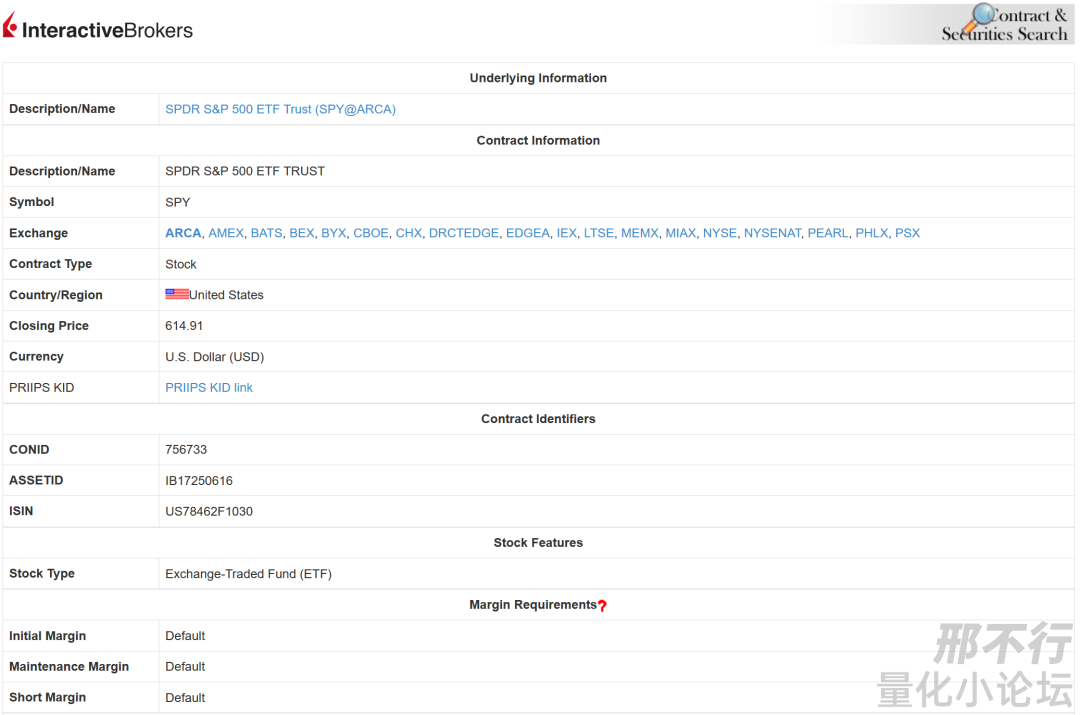Screen dimensions: 1080x715
Task: Select the BYX exchange link
Action: [333, 233]
